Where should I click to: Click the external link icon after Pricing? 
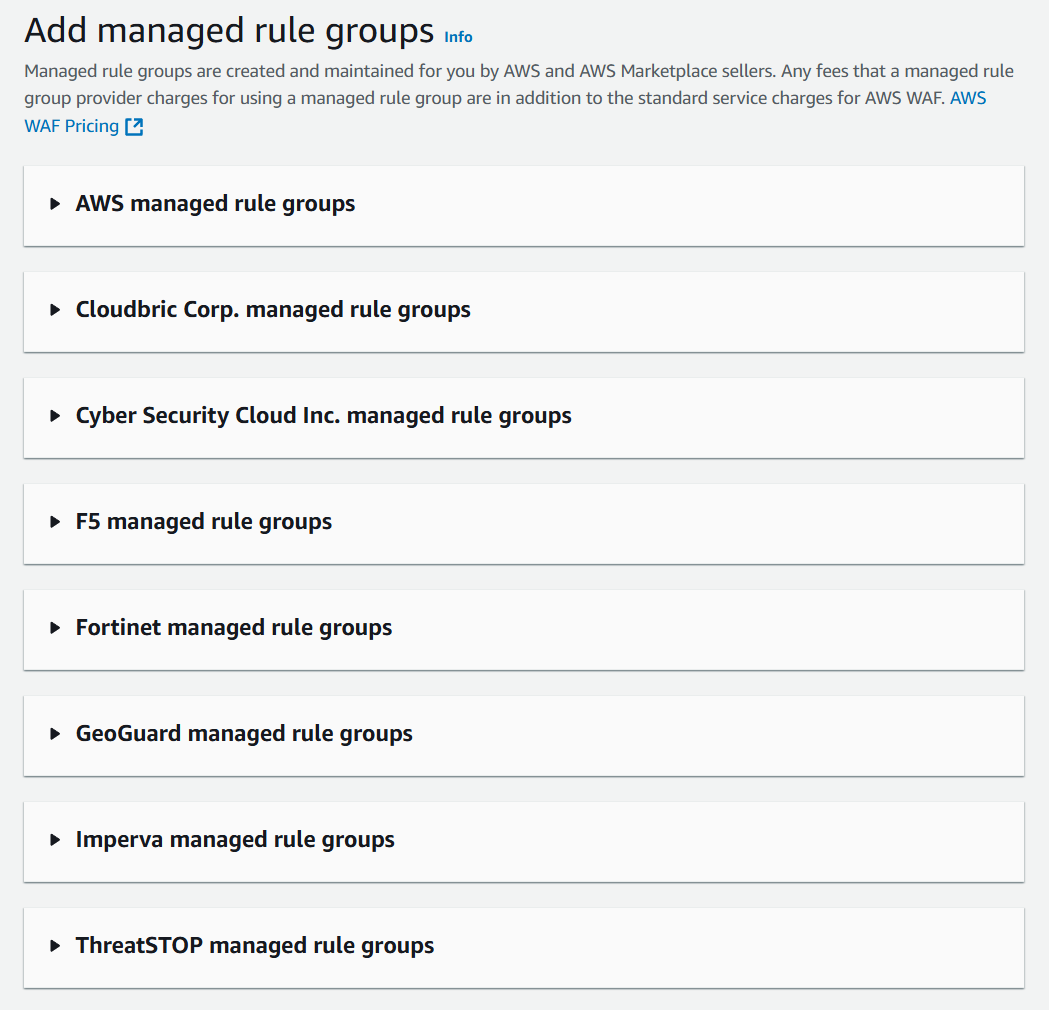pyautogui.click(x=134, y=126)
